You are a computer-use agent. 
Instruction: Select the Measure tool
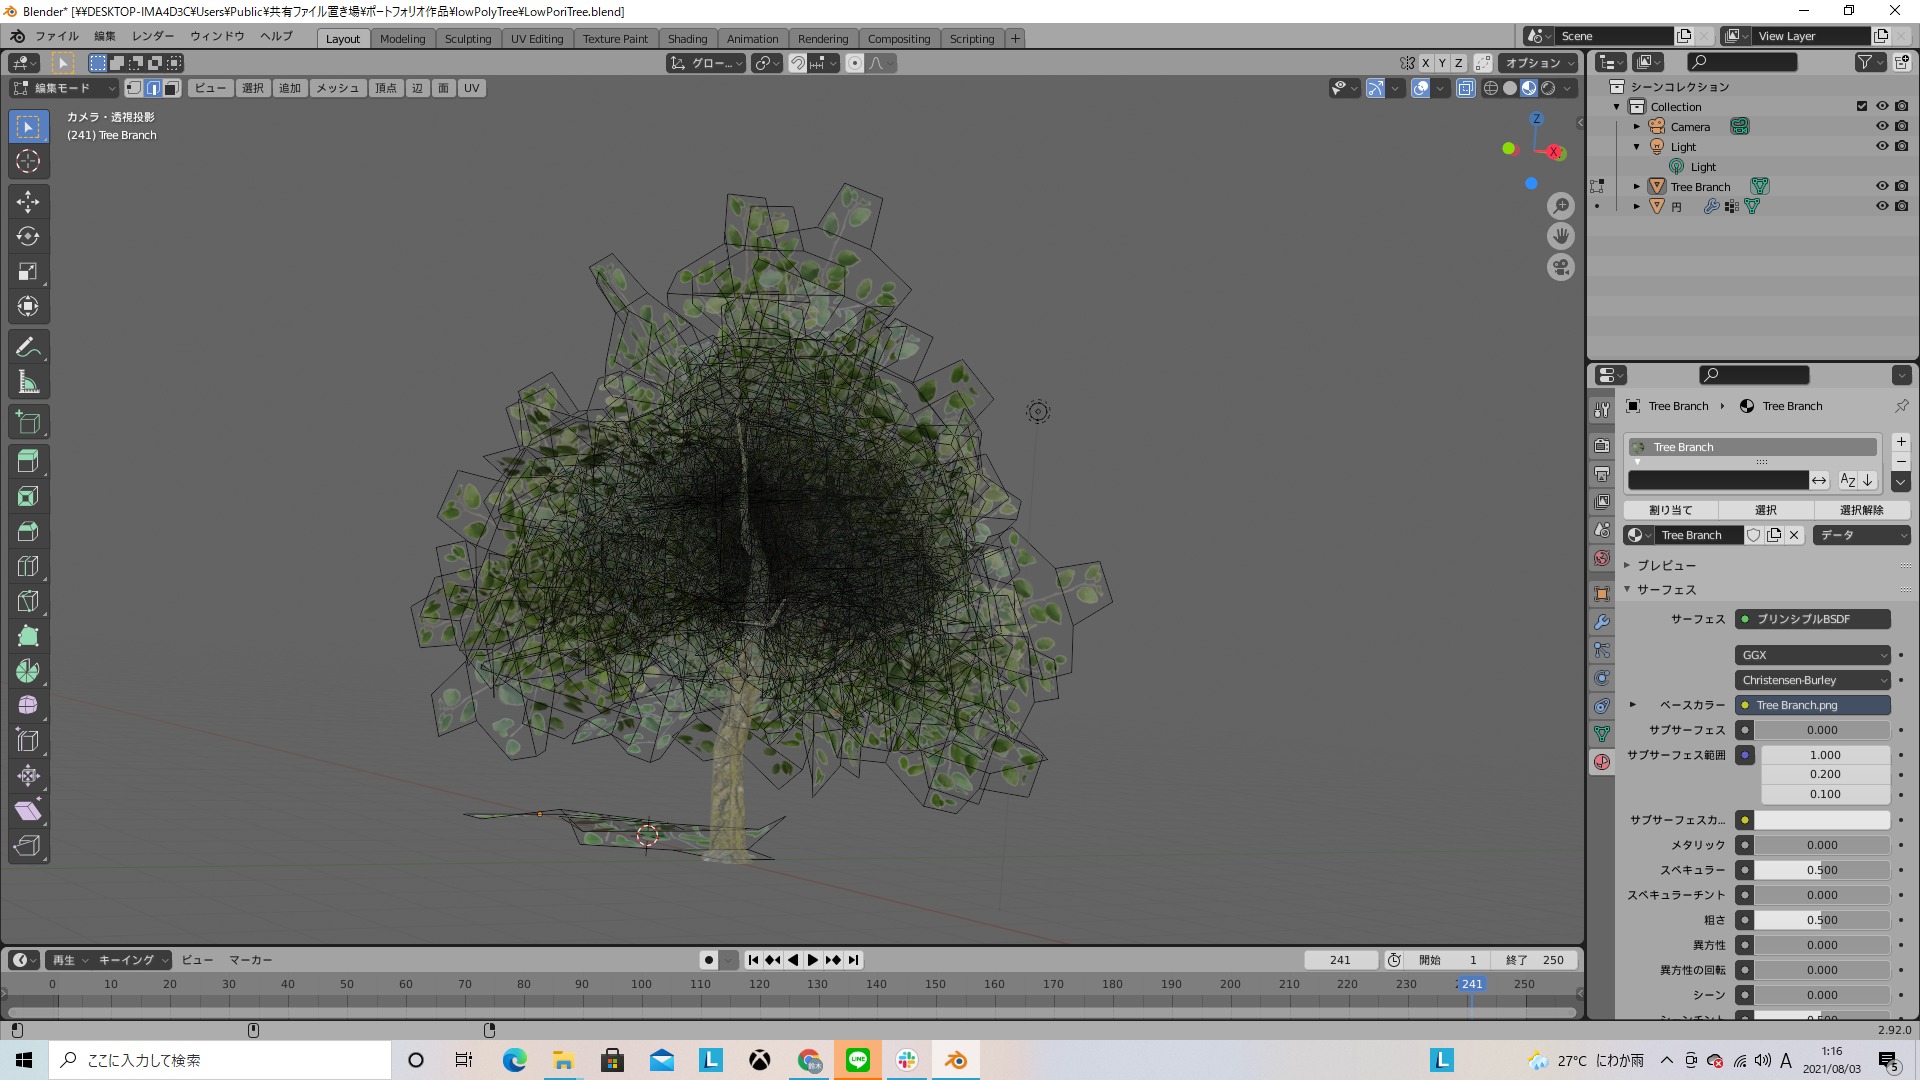point(28,382)
